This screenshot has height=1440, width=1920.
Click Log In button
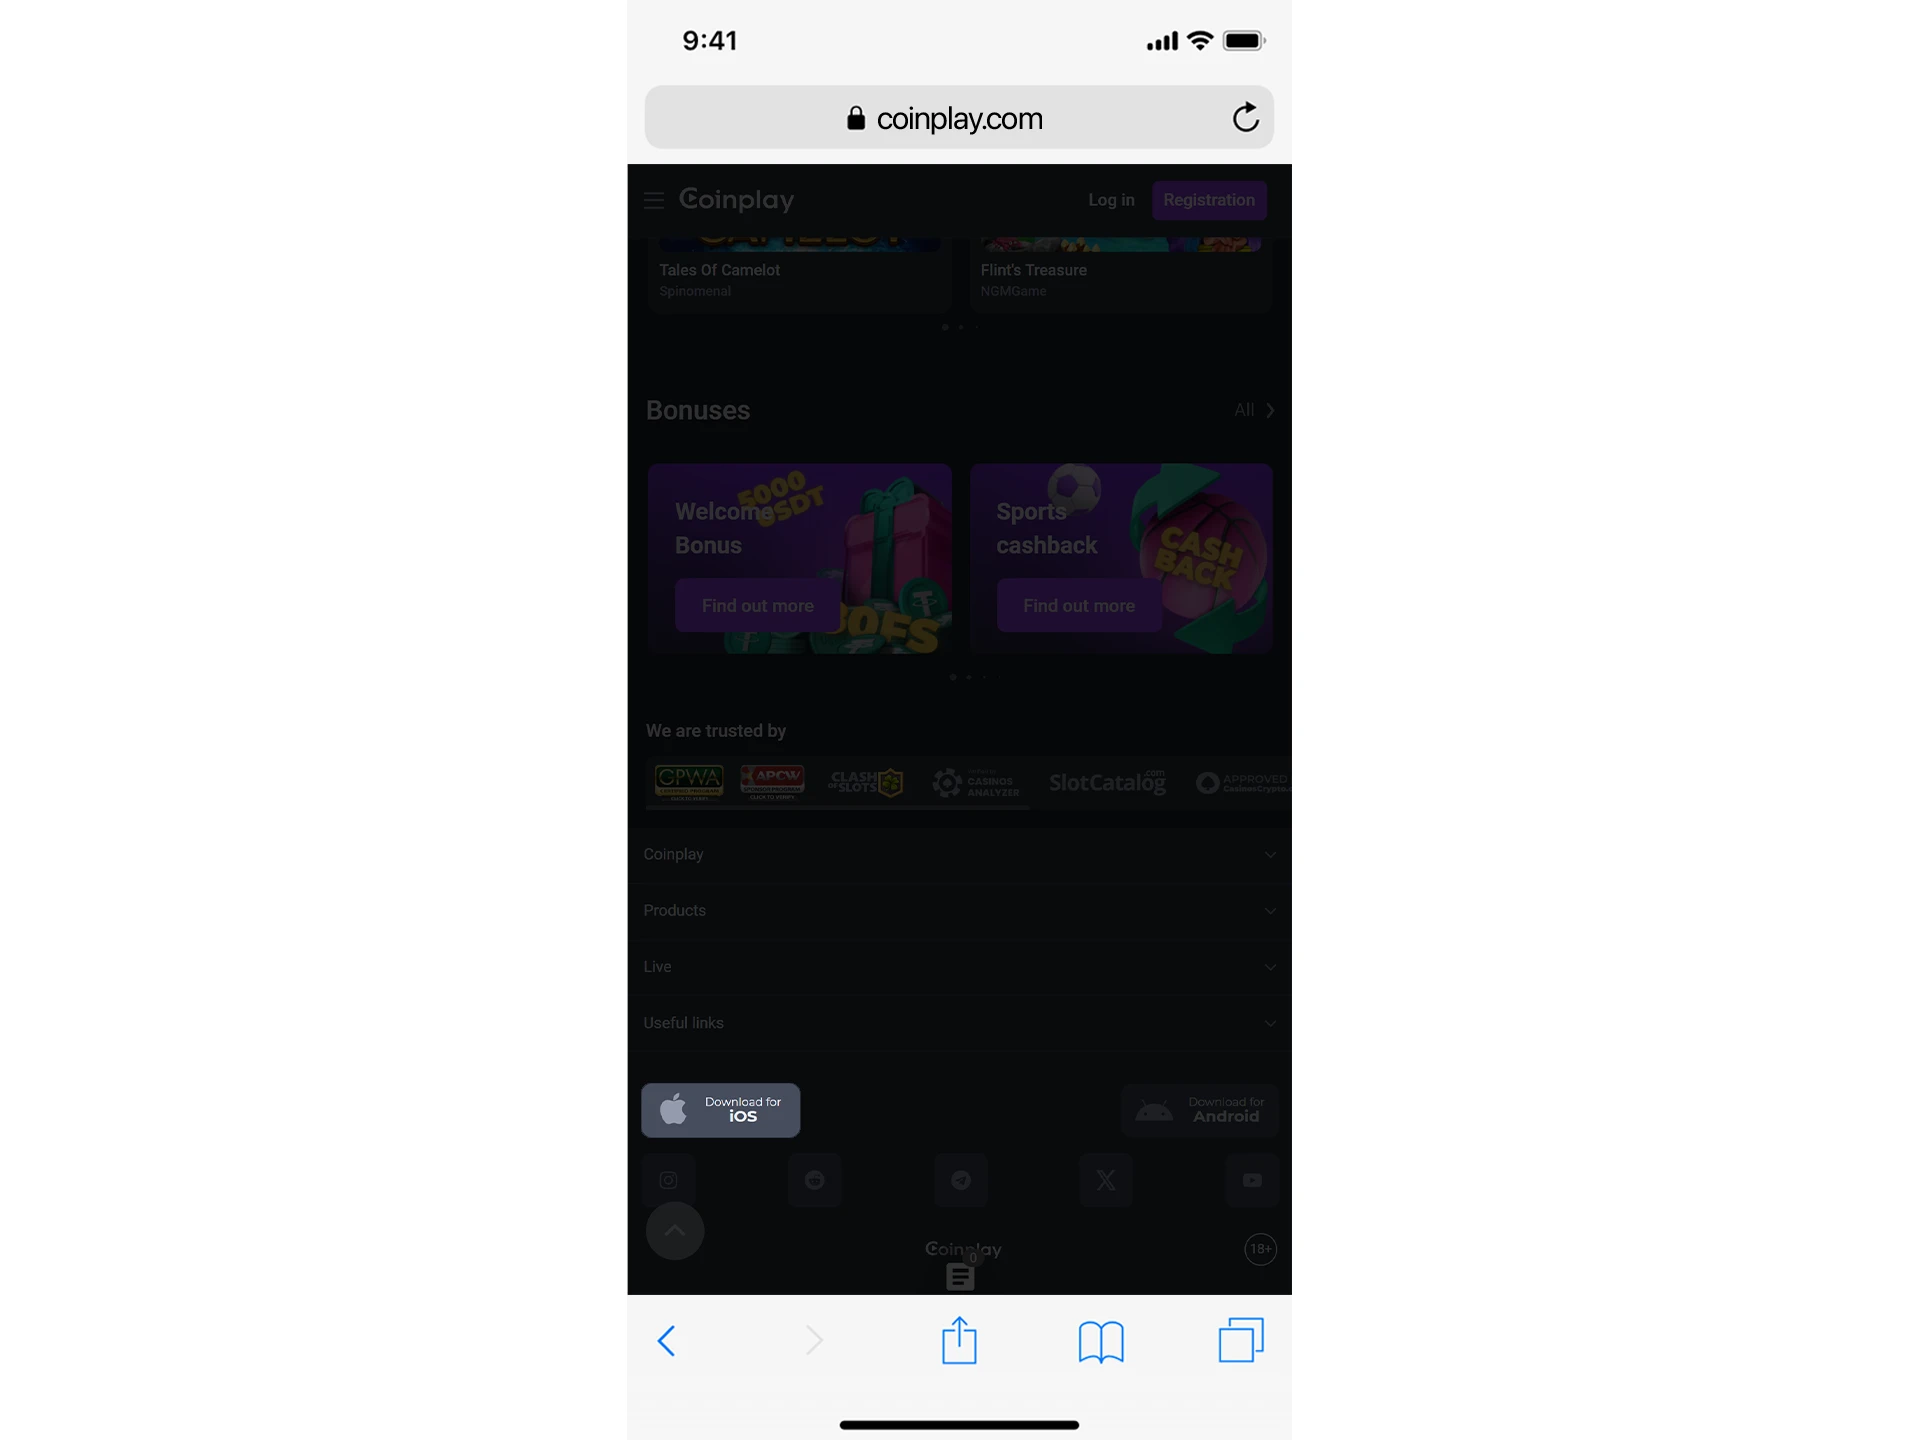1111,200
